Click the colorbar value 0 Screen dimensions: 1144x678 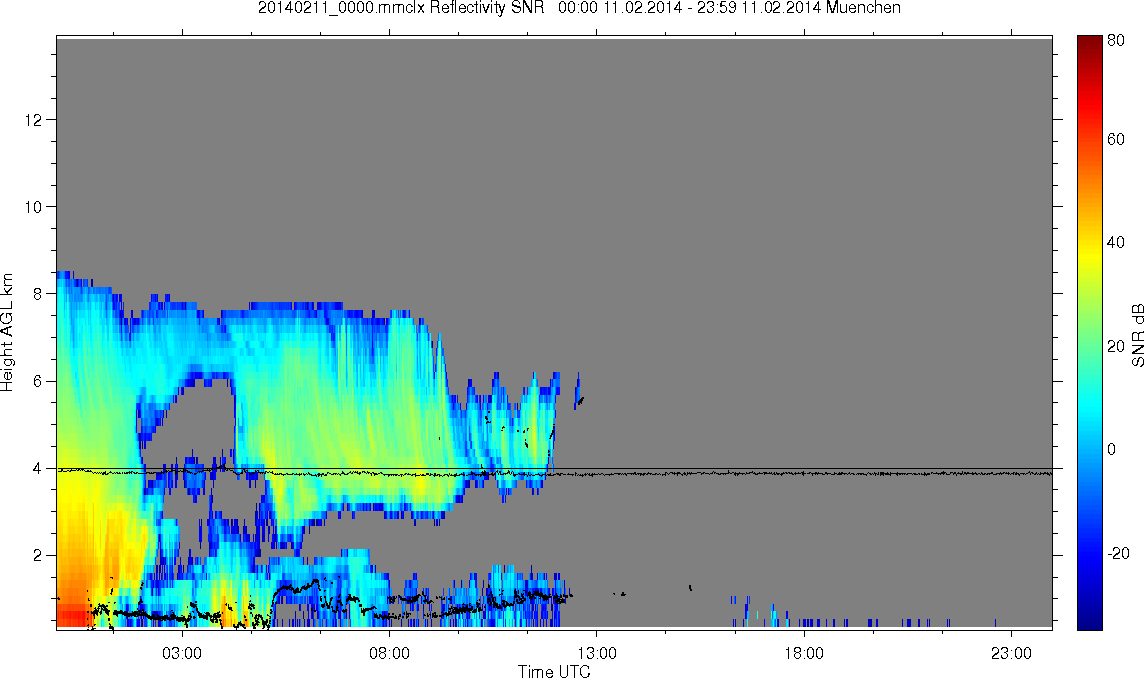click(x=1111, y=449)
